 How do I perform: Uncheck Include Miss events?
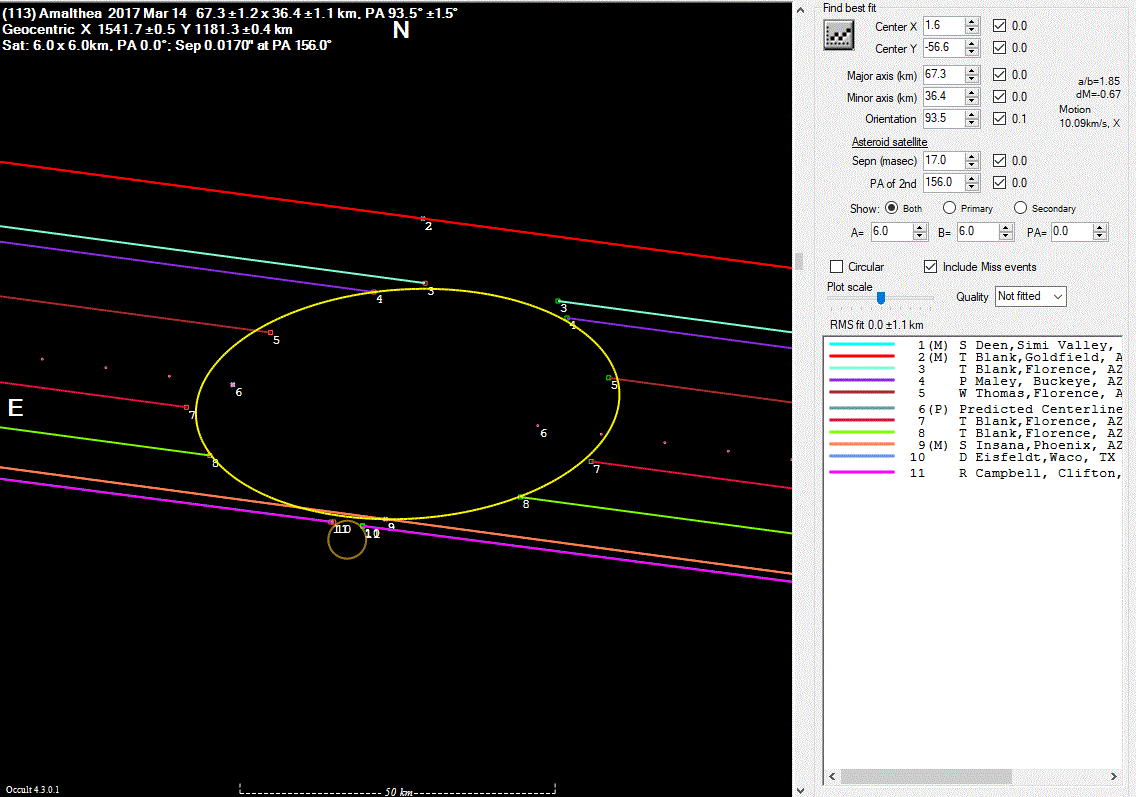point(931,267)
